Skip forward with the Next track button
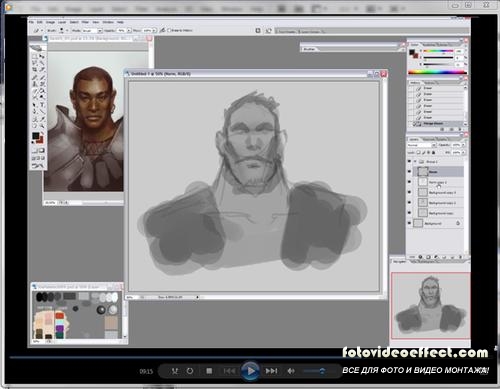This screenshot has height=389, width=500. 271,371
